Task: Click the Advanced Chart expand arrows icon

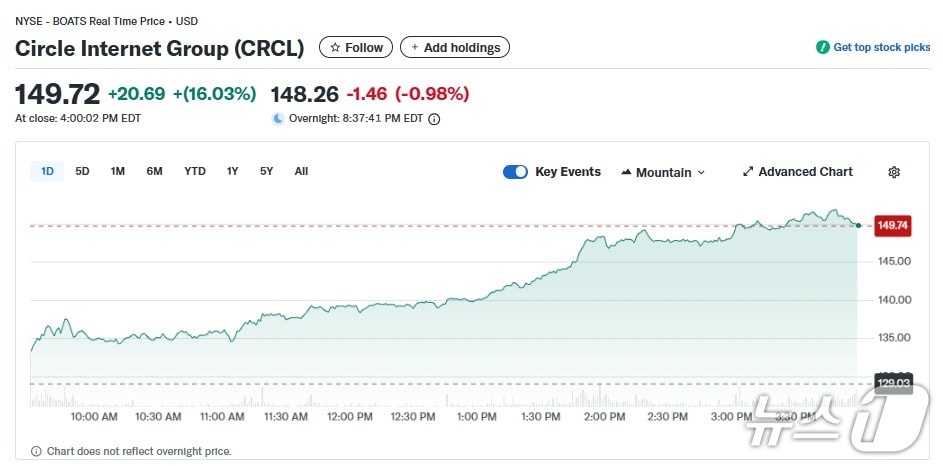Action: pos(748,172)
